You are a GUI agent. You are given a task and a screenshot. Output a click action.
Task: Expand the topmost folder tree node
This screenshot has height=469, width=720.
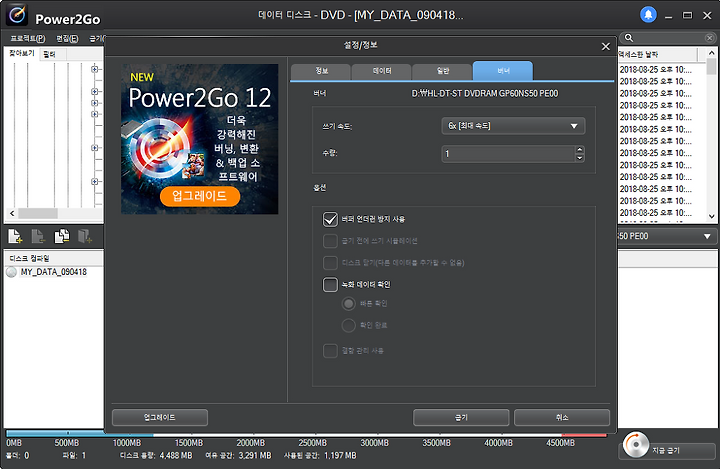pyautogui.click(x=95, y=69)
